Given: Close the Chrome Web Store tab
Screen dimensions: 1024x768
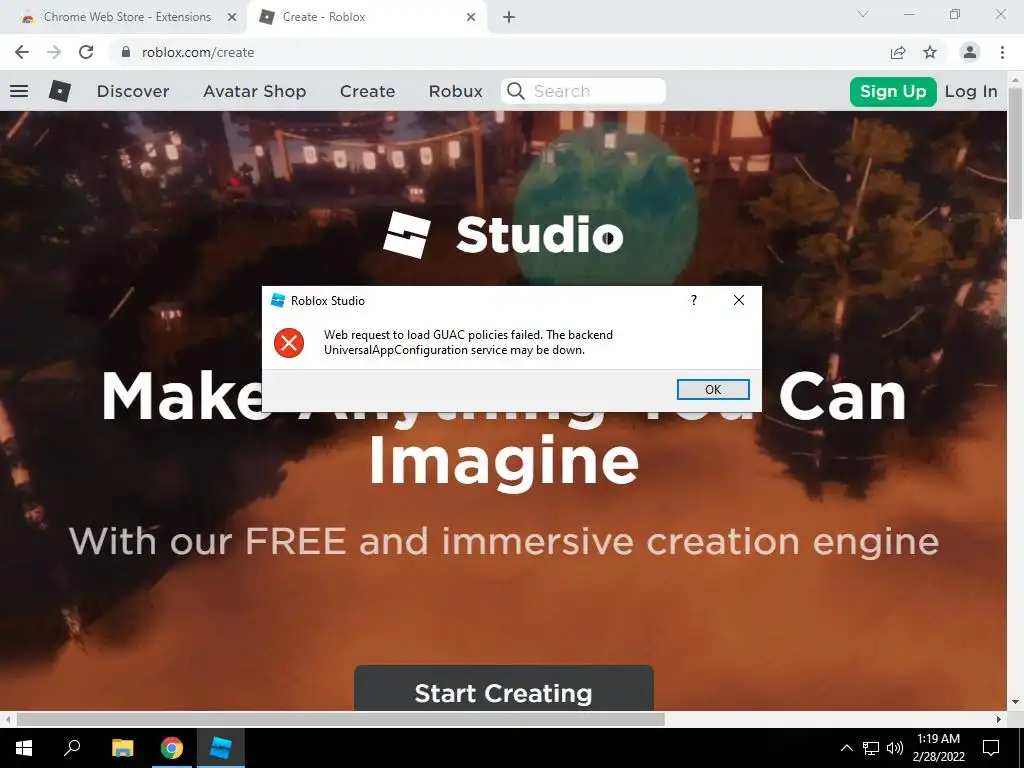Looking at the screenshot, I should point(232,17).
